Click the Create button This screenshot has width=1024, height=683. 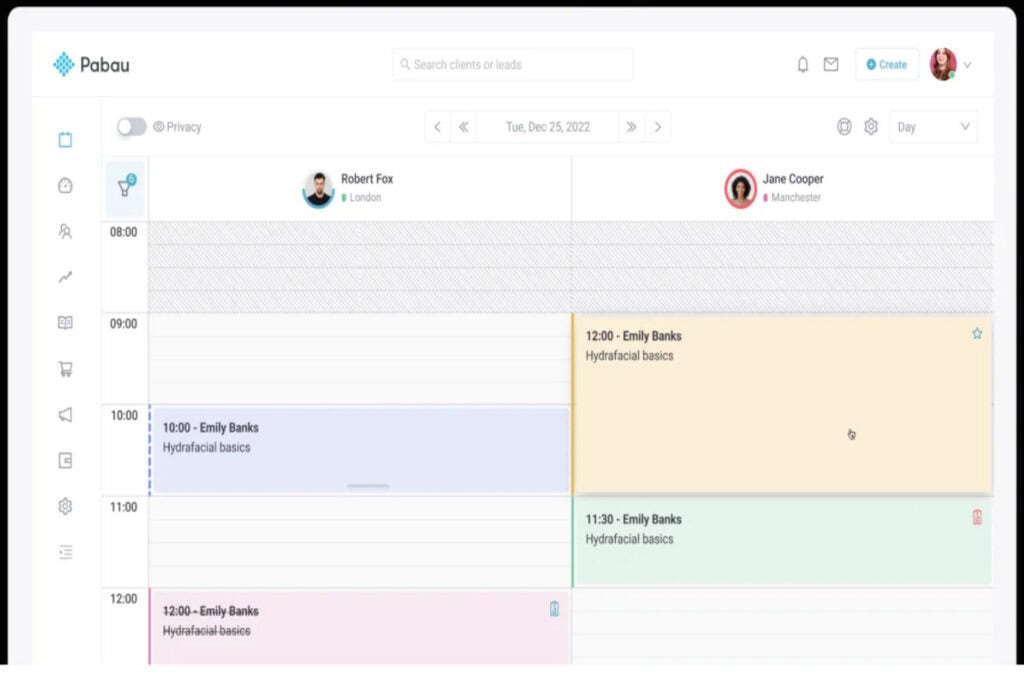click(x=886, y=65)
